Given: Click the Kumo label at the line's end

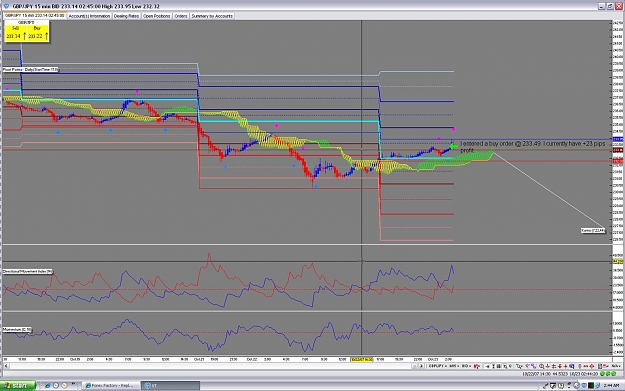Looking at the screenshot, I should pos(593,230).
